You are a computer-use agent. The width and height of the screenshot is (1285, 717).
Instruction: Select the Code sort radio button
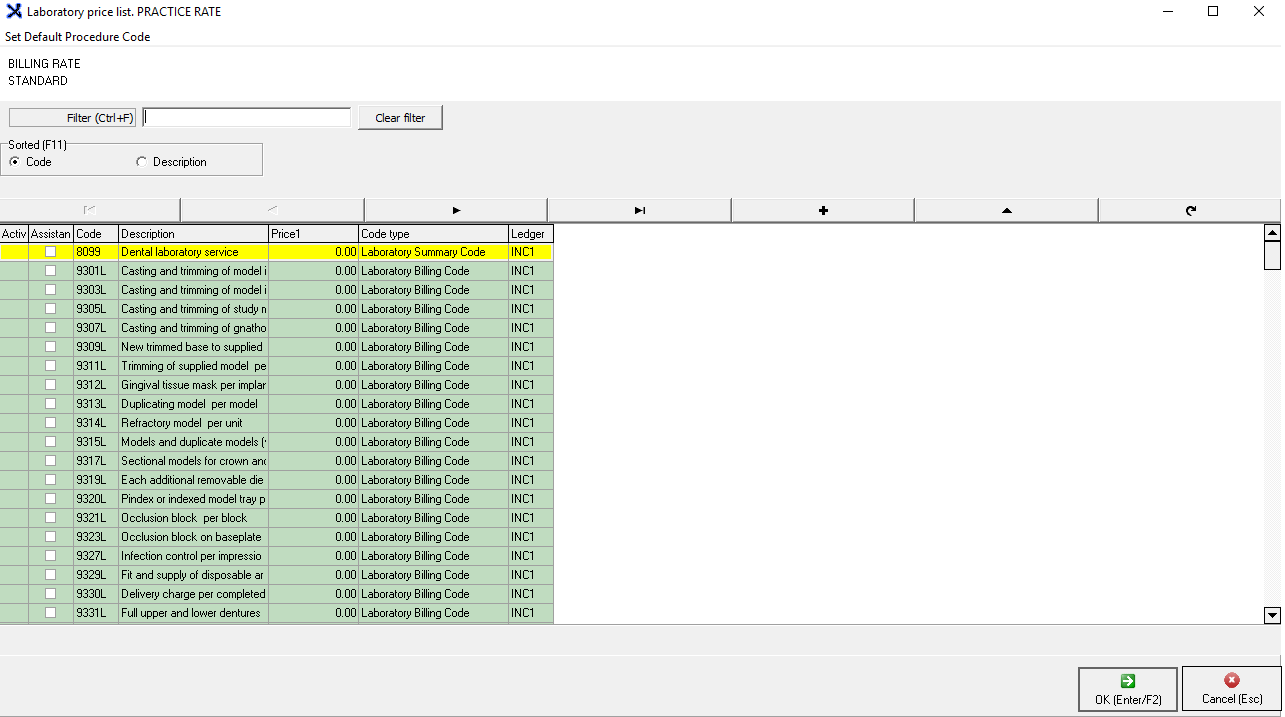(x=15, y=162)
